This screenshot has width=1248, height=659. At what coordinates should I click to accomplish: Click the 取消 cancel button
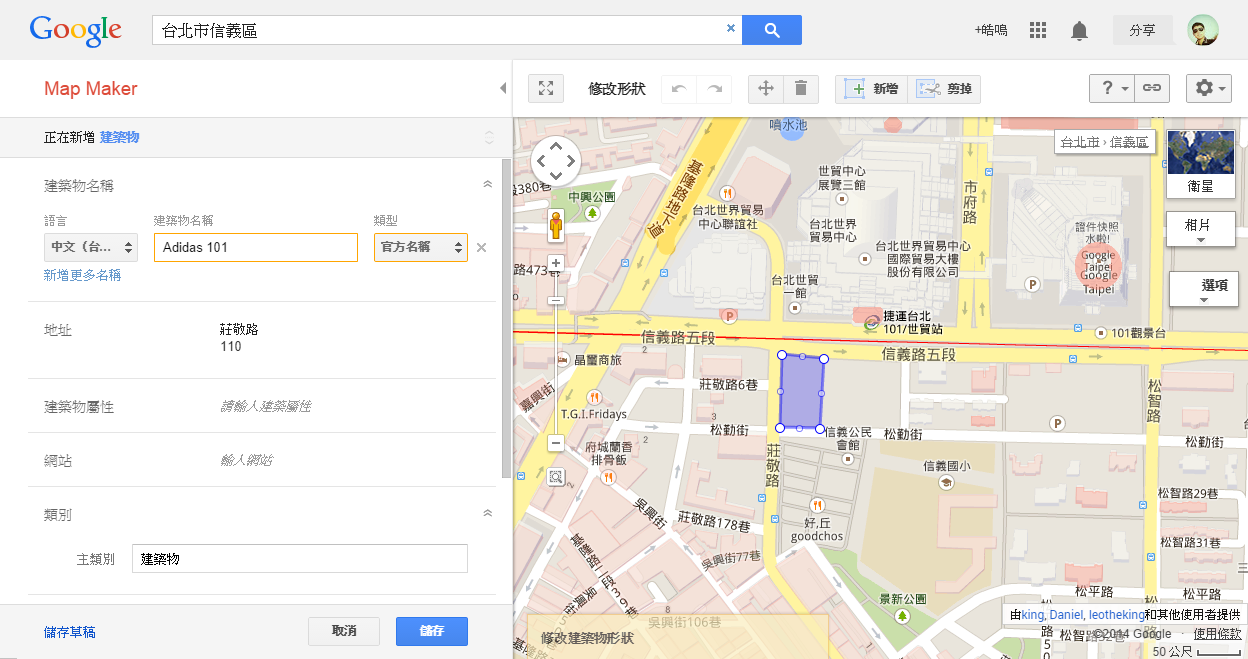click(344, 631)
